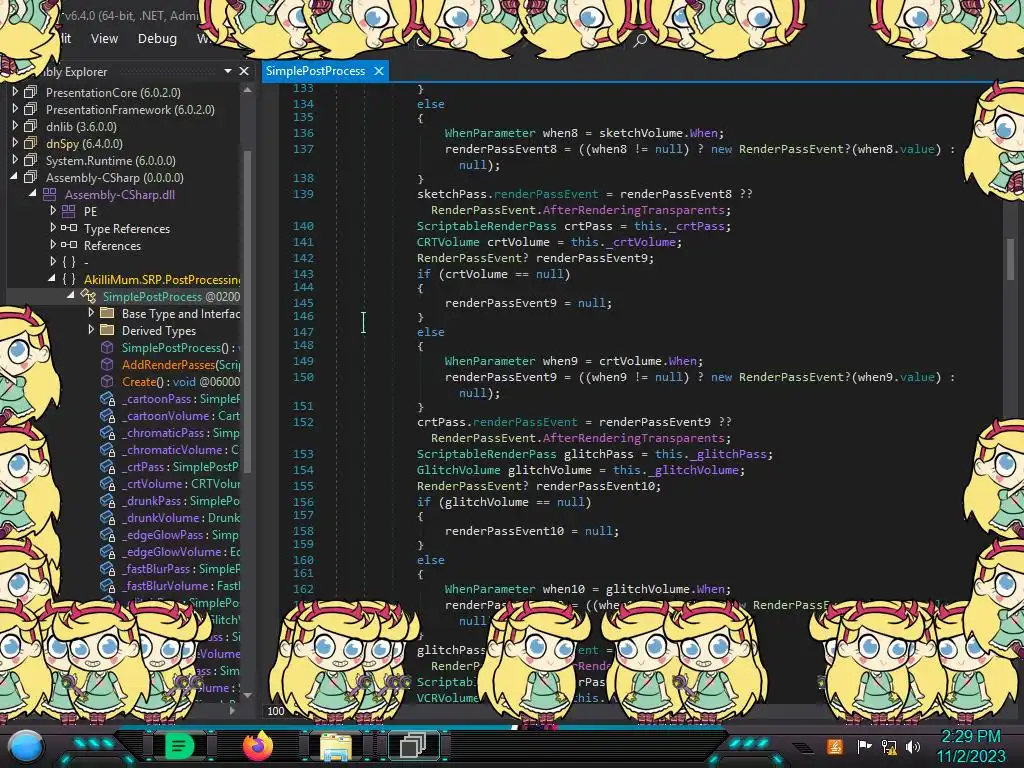The height and width of the screenshot is (768, 1024).
Task: Click the volume speaker tray icon
Action: pos(913,746)
